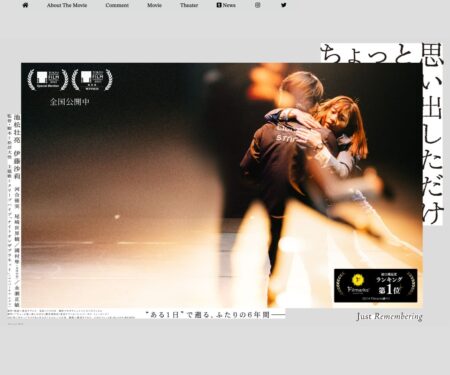Open About The Movie menu item

point(67,5)
